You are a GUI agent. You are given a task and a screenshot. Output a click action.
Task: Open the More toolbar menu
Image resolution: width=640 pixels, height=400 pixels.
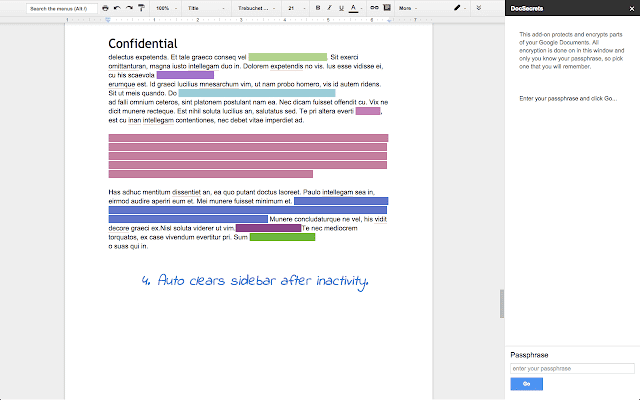pos(407,7)
